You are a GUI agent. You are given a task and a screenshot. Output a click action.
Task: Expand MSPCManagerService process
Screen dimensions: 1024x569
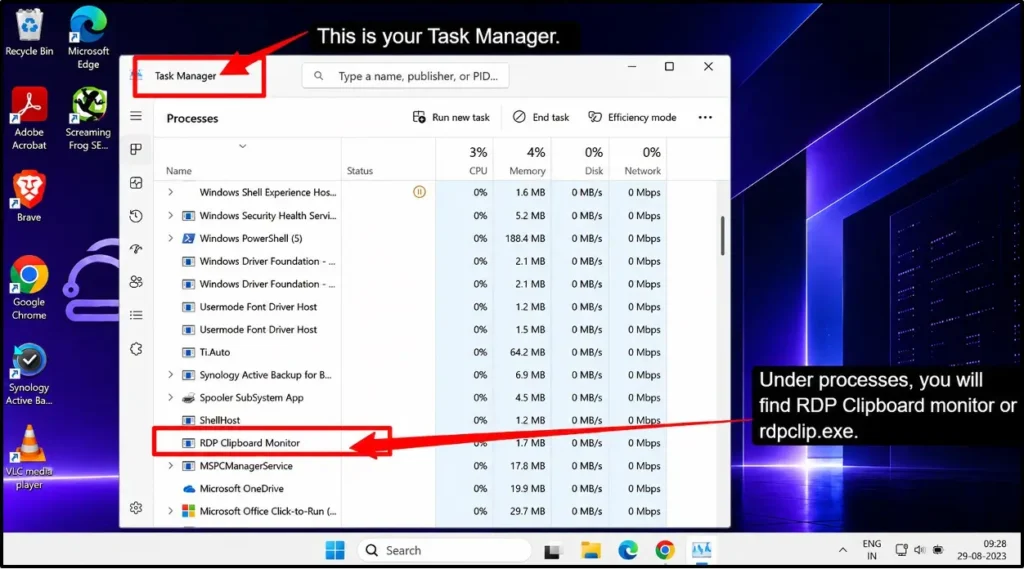click(170, 466)
